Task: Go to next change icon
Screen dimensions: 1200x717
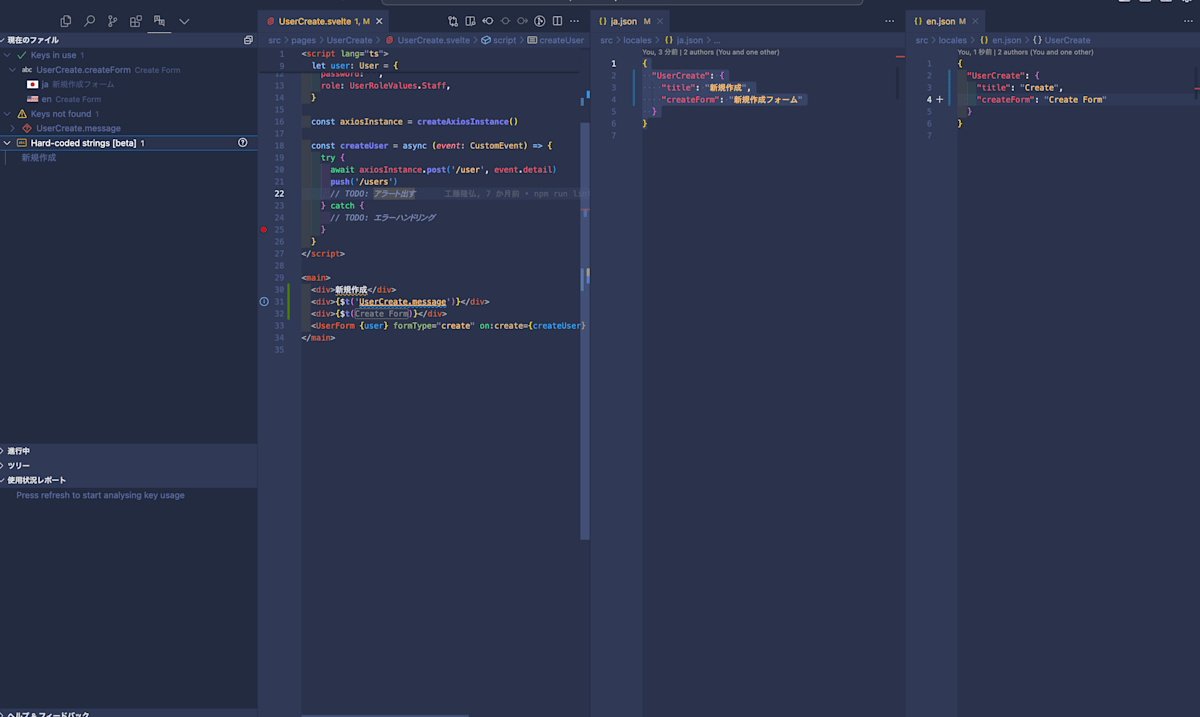Action: (x=522, y=21)
